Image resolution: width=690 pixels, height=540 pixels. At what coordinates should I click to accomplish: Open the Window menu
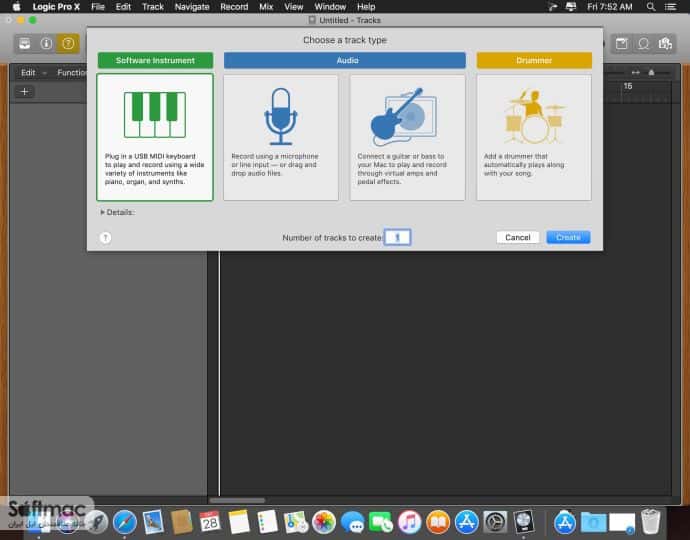click(x=330, y=7)
